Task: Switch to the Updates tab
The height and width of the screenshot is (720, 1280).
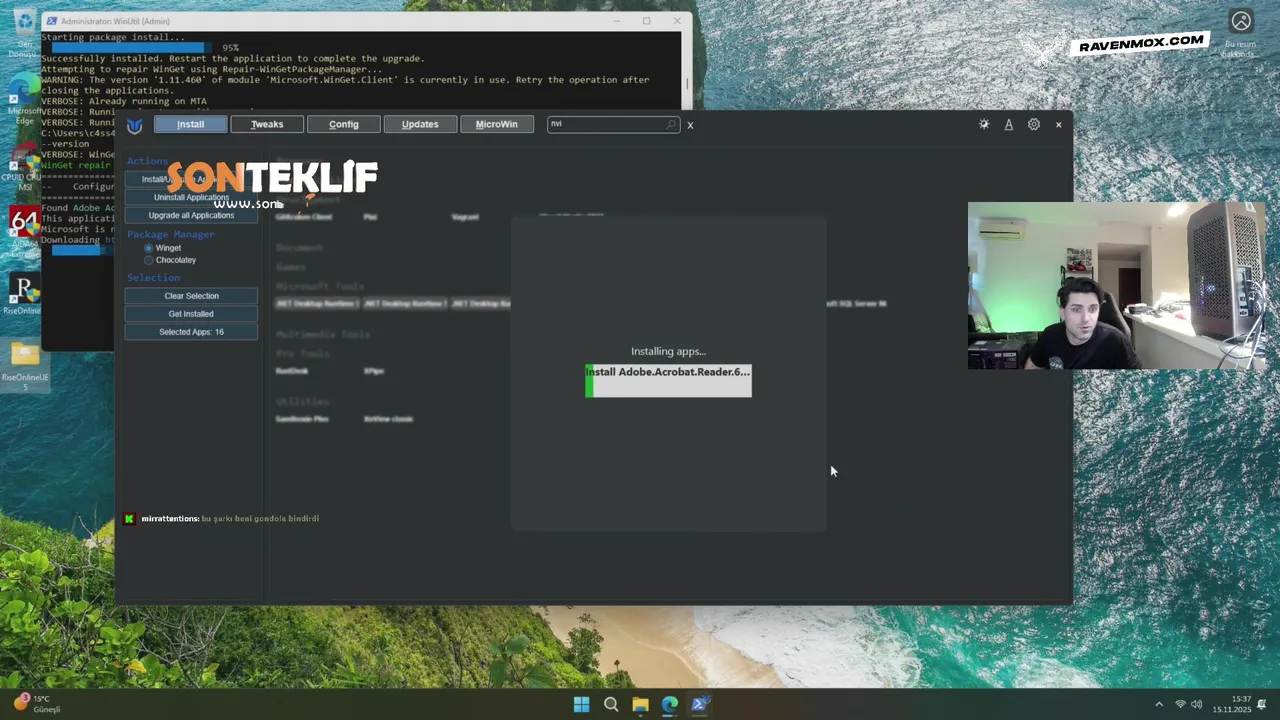Action: tap(420, 124)
